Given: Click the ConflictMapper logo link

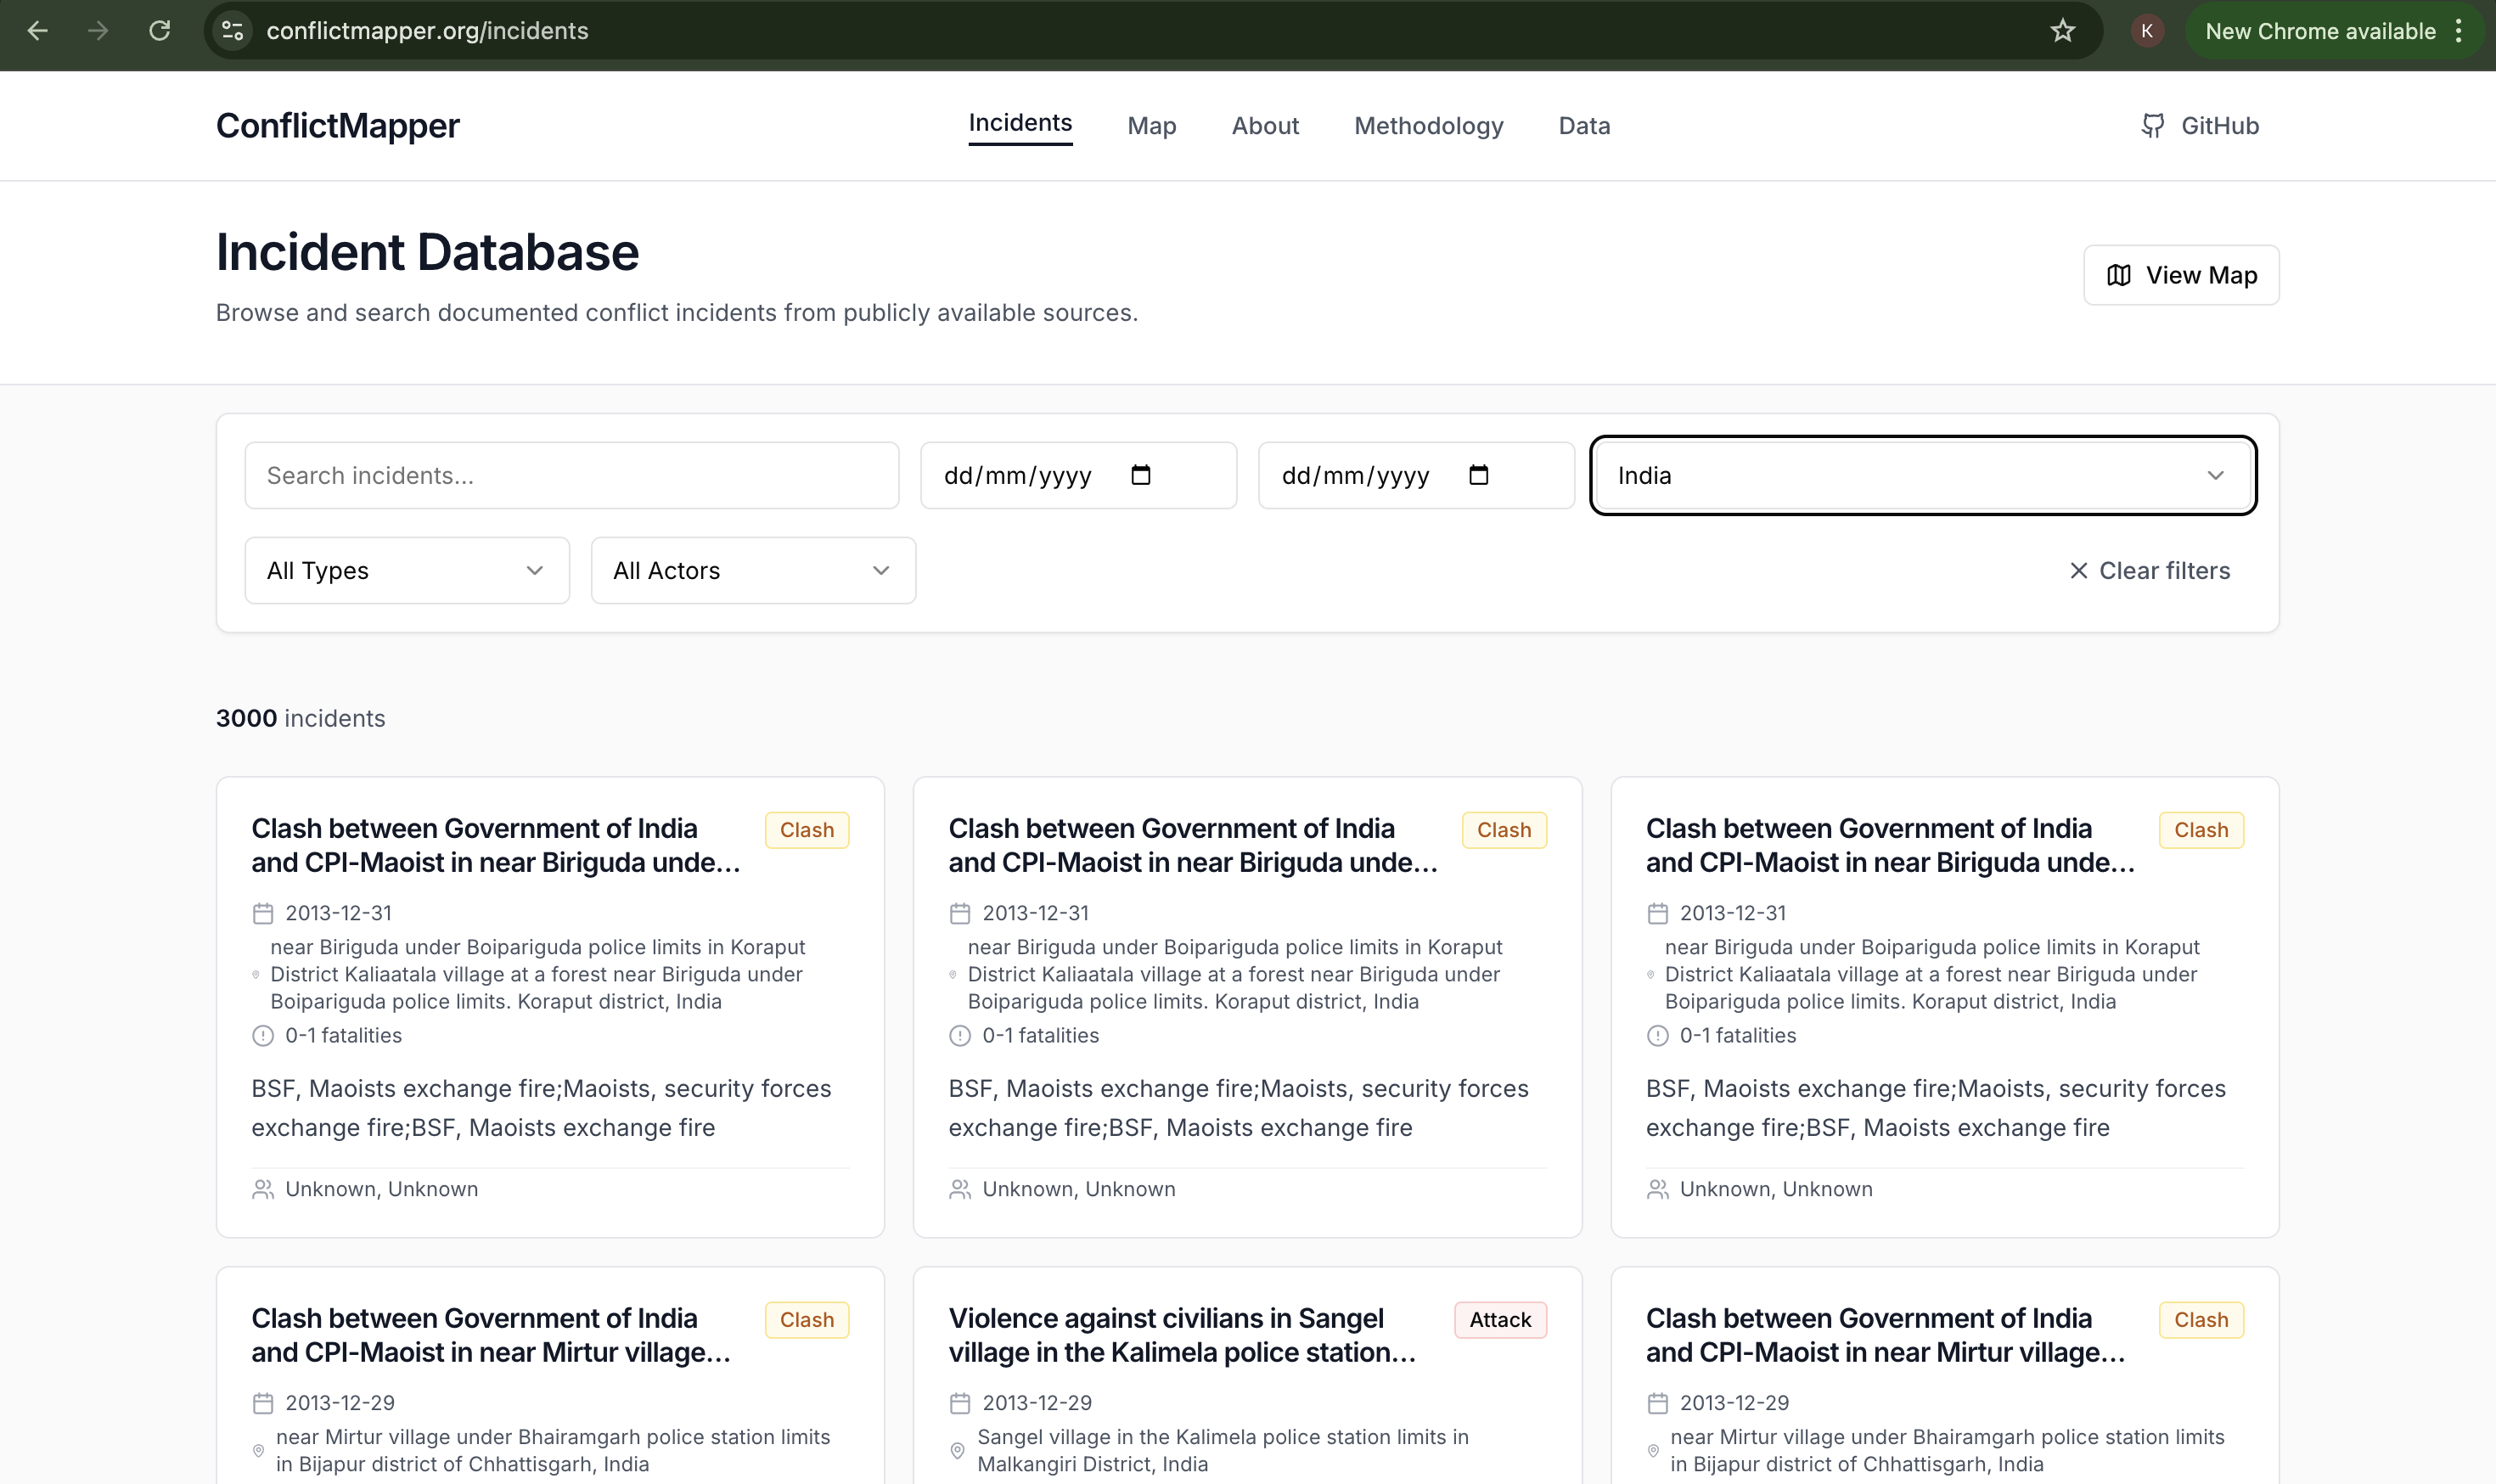Looking at the screenshot, I should pos(338,126).
